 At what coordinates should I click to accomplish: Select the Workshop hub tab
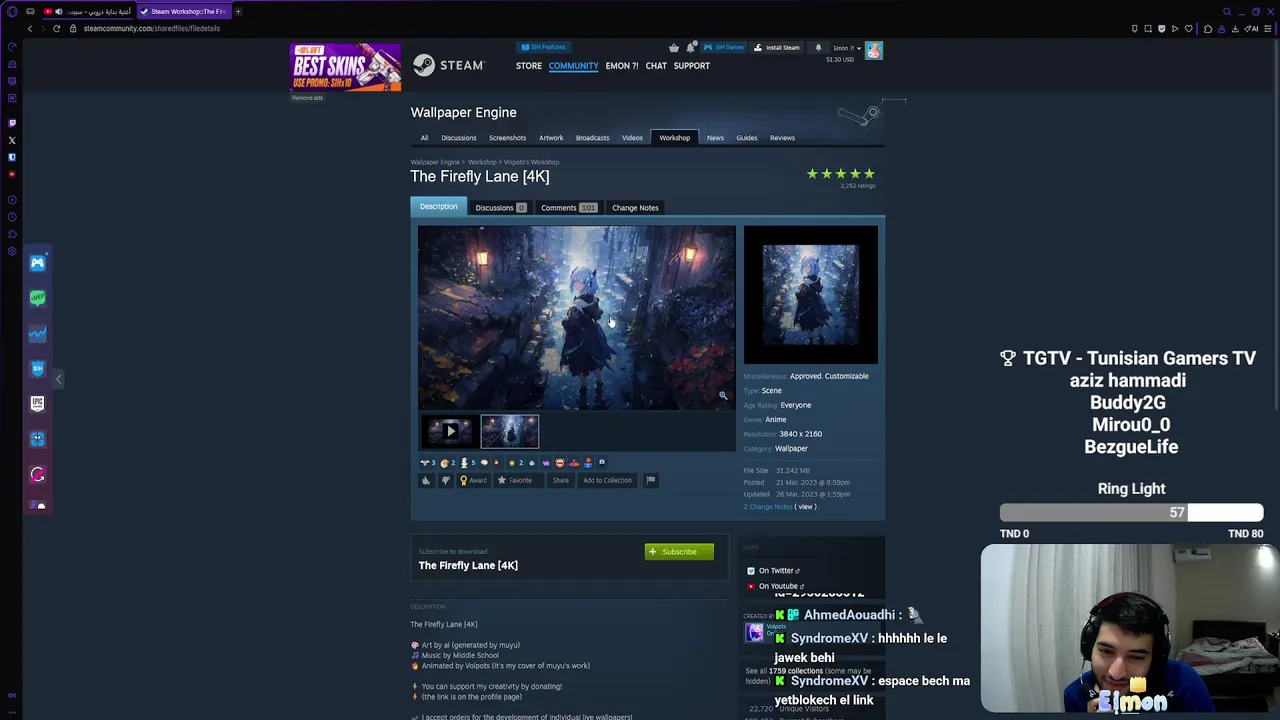click(674, 138)
